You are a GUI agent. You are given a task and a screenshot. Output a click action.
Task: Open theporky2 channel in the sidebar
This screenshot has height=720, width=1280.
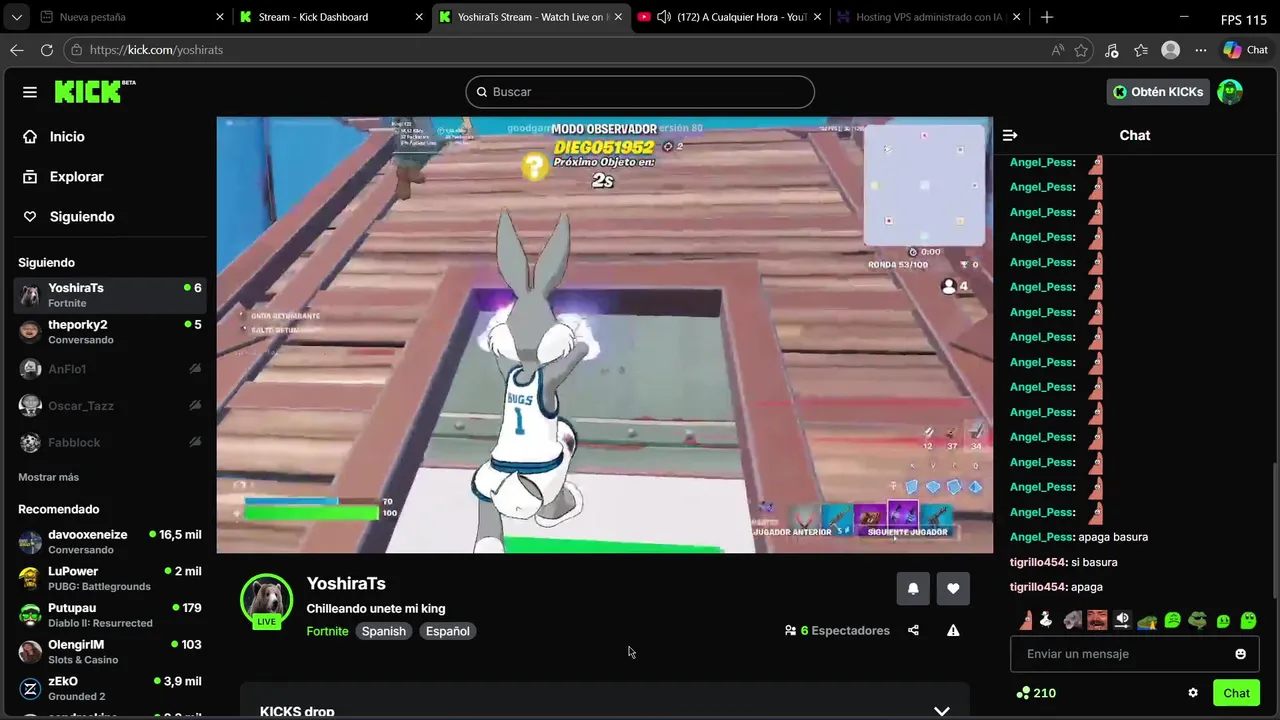110,332
